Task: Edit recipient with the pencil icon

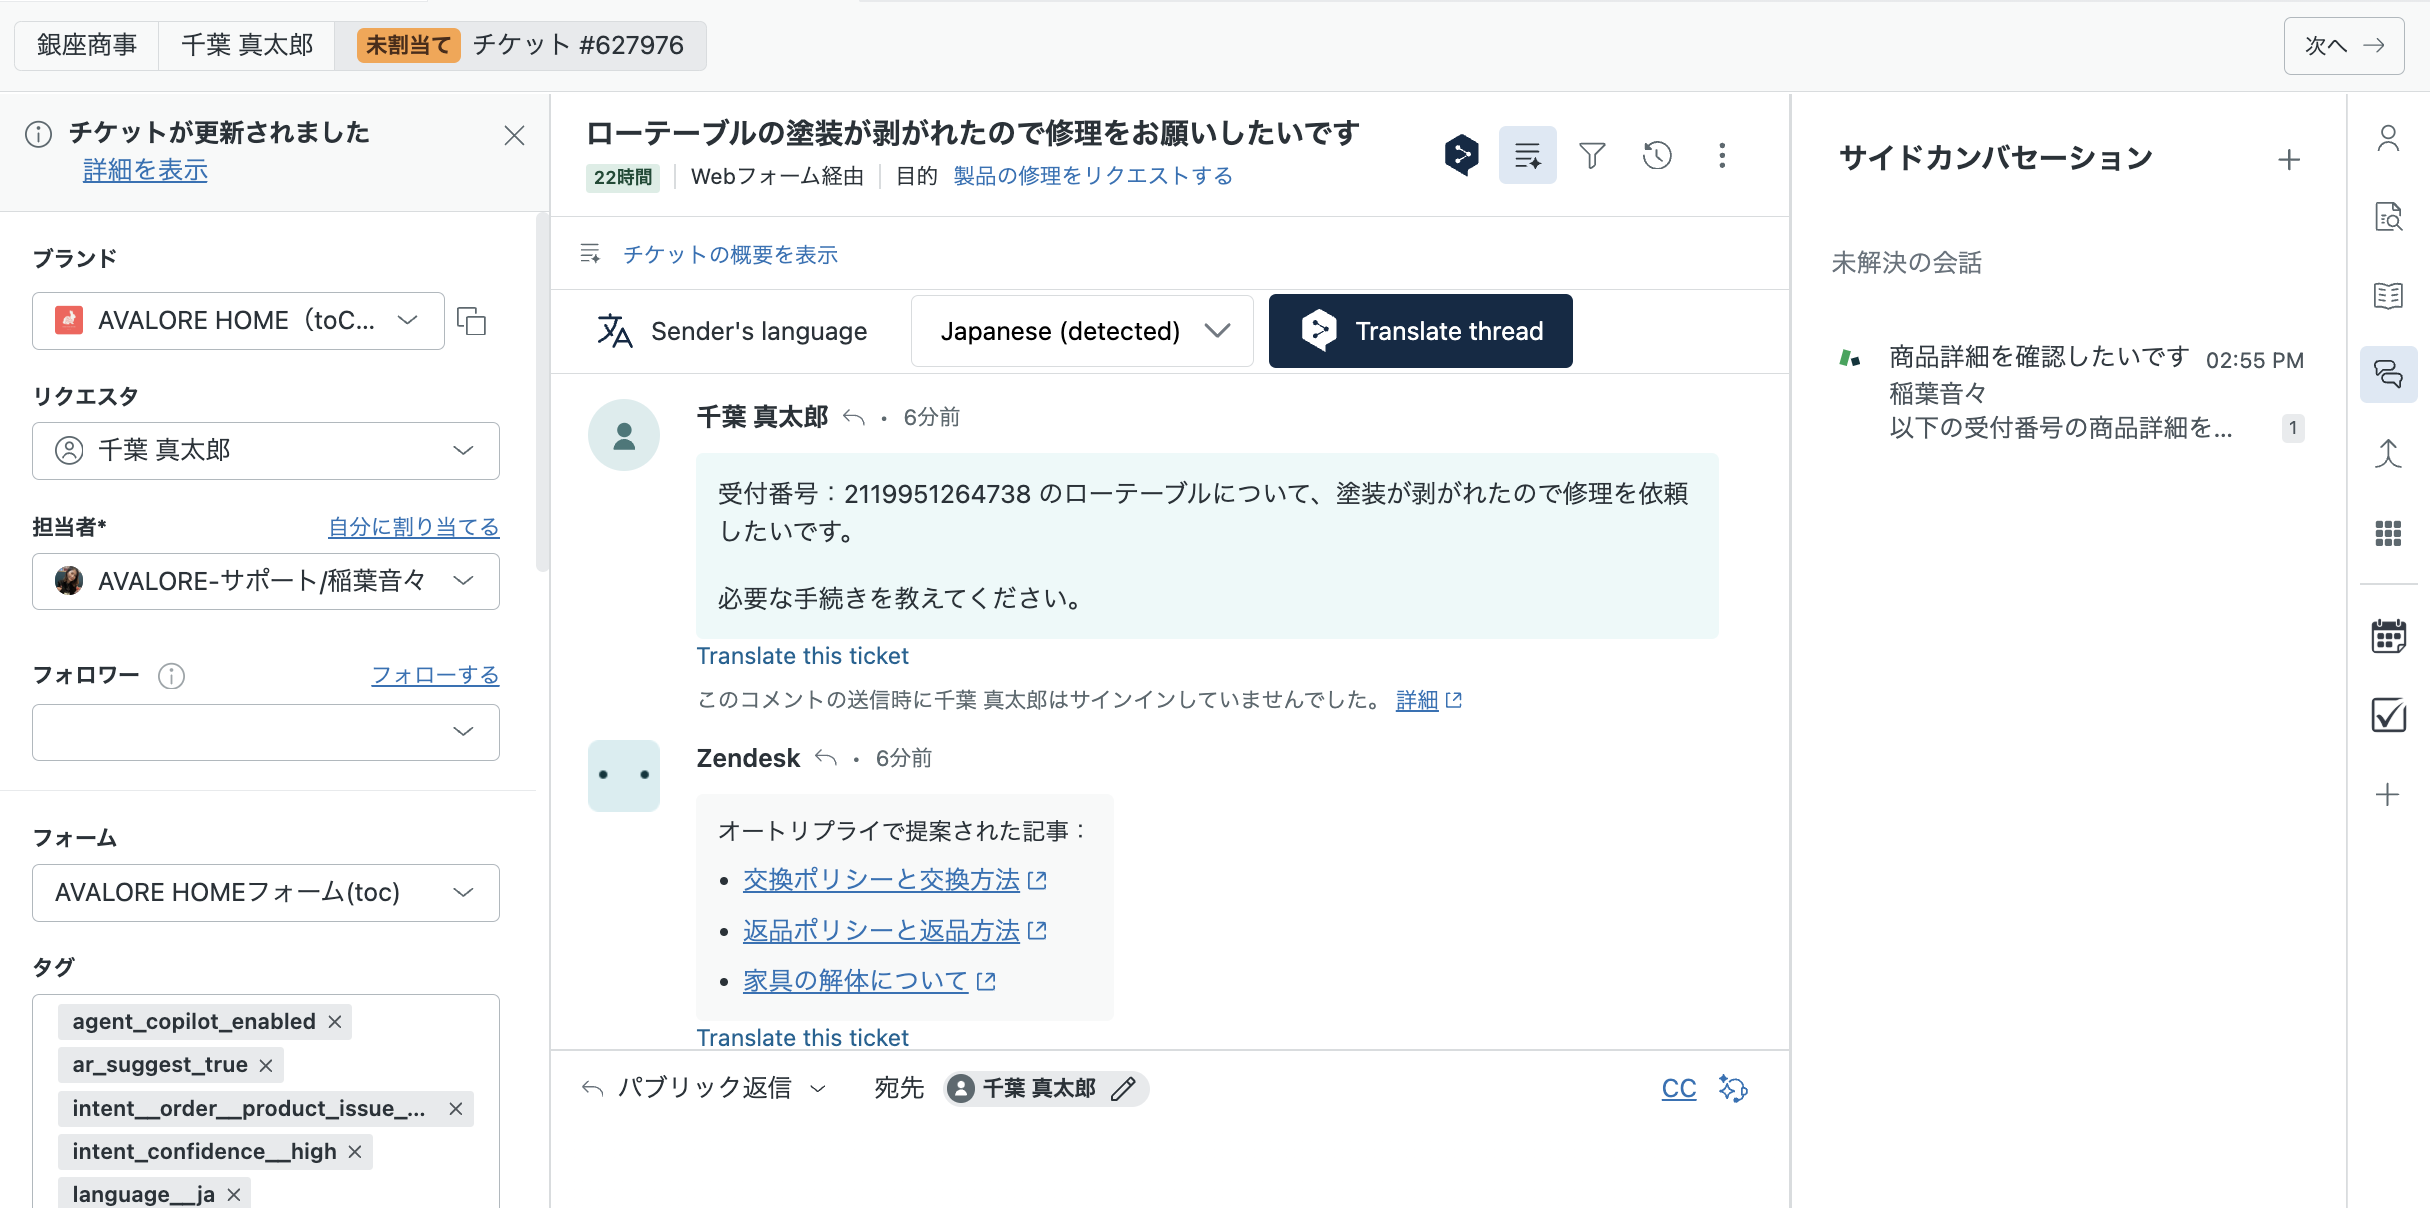Action: click(x=1123, y=1088)
